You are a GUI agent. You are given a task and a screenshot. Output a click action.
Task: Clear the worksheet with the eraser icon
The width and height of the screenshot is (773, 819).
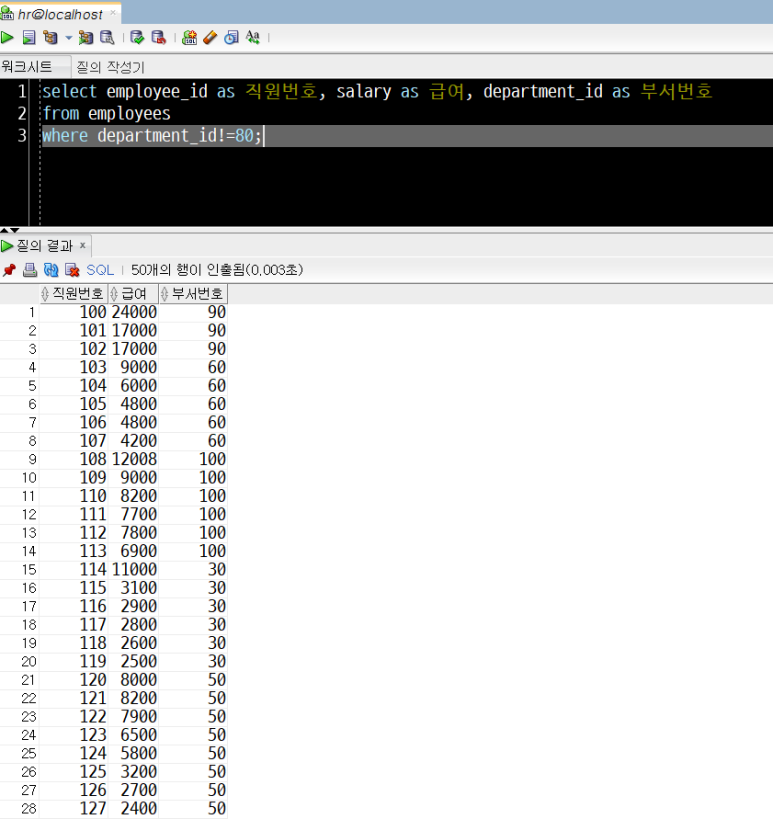(x=210, y=38)
